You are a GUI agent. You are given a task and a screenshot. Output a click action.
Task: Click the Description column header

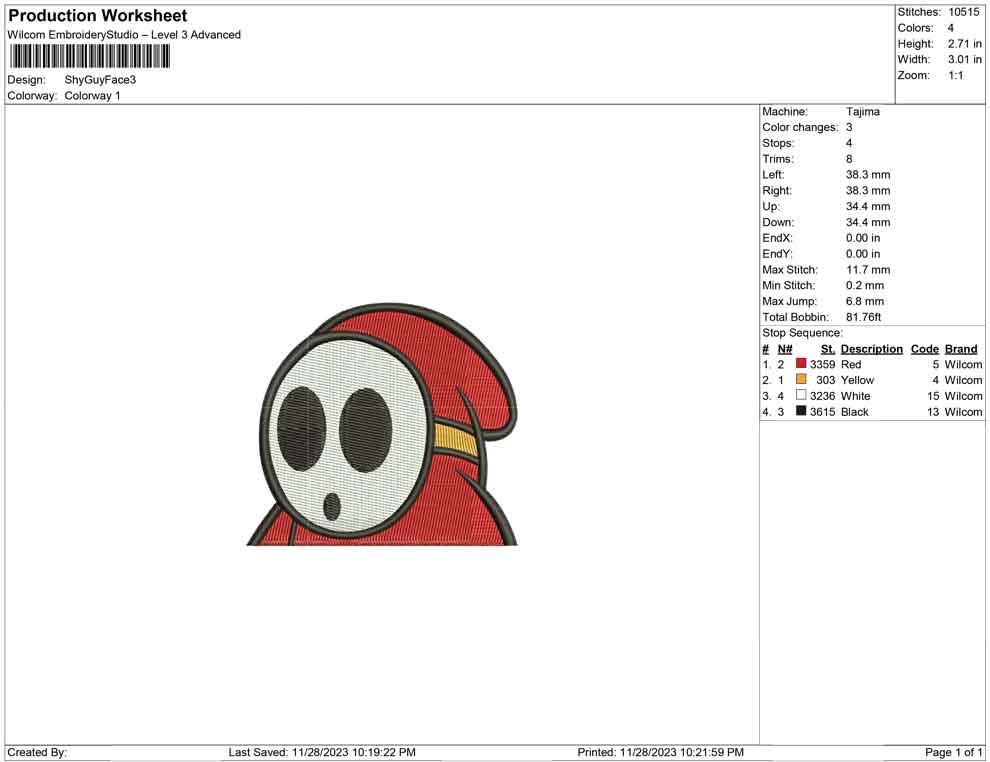[871, 349]
